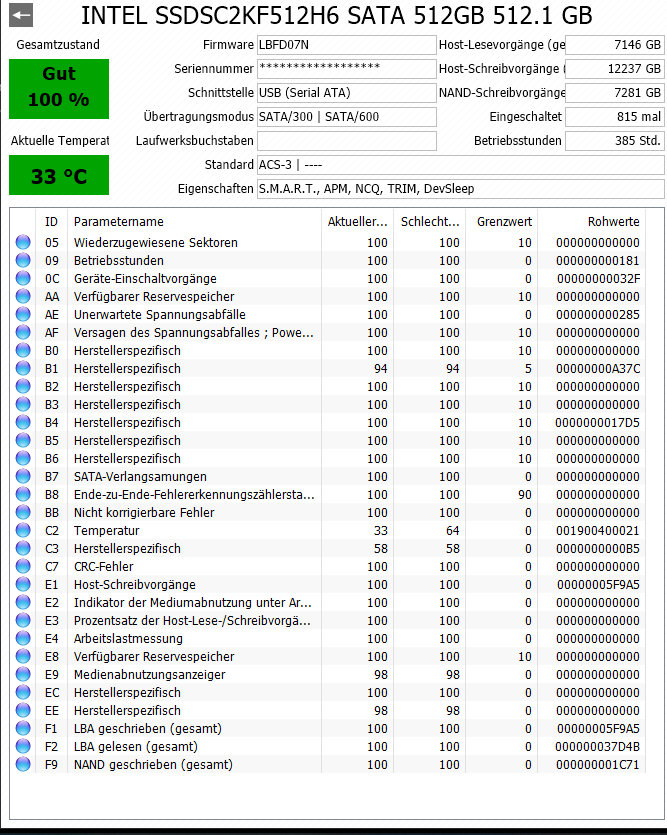Click raw value 00000000032F
Image resolution: width=667 pixels, height=835 pixels.
pyautogui.click(x=598, y=279)
